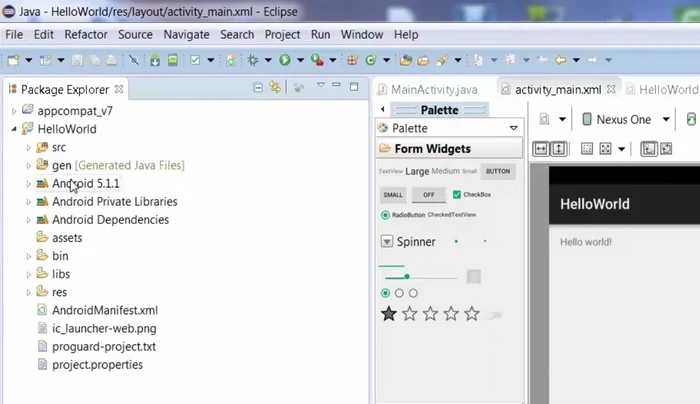700x404 pixels.
Task: Collapse the palette with left arrow
Action: 383,109
